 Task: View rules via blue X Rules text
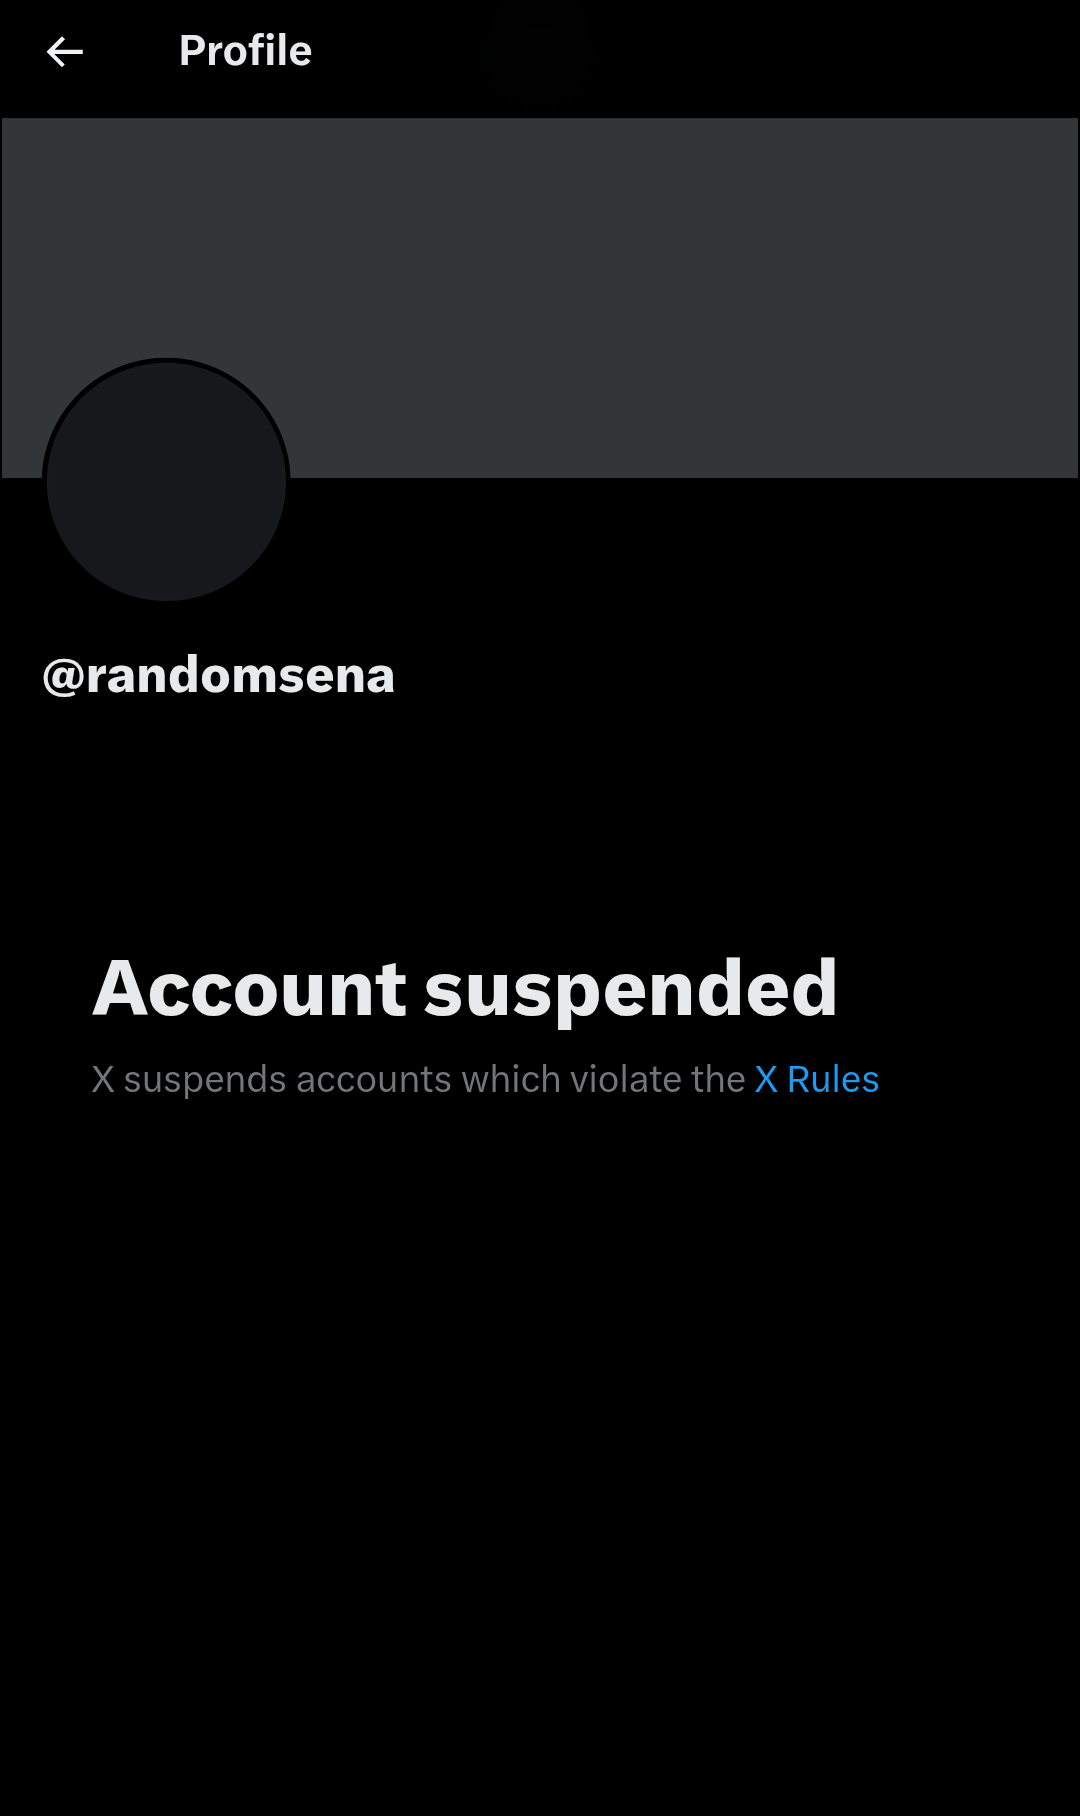816,1080
